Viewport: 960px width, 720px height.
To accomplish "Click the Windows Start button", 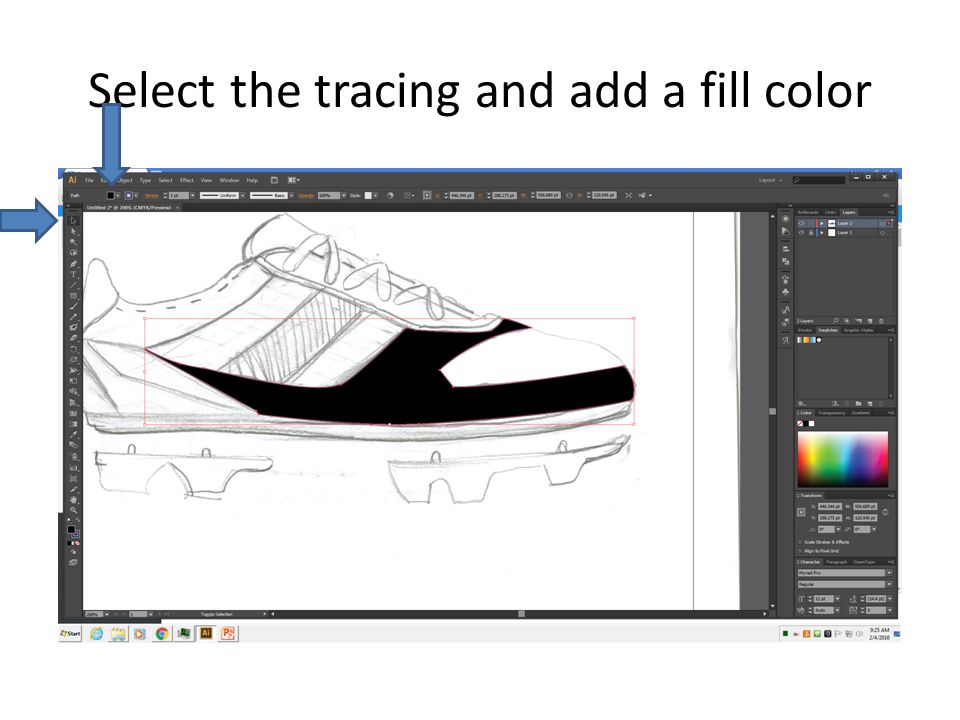I will [70, 633].
